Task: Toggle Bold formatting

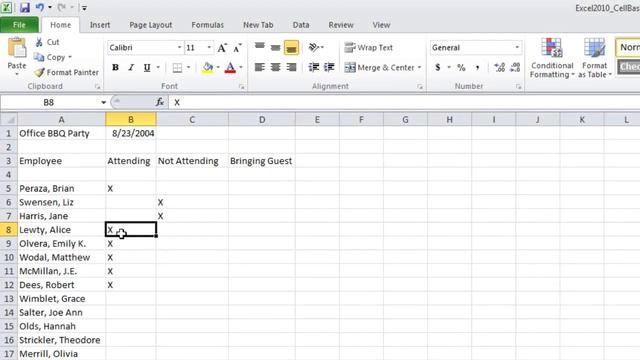Action: 116,67
